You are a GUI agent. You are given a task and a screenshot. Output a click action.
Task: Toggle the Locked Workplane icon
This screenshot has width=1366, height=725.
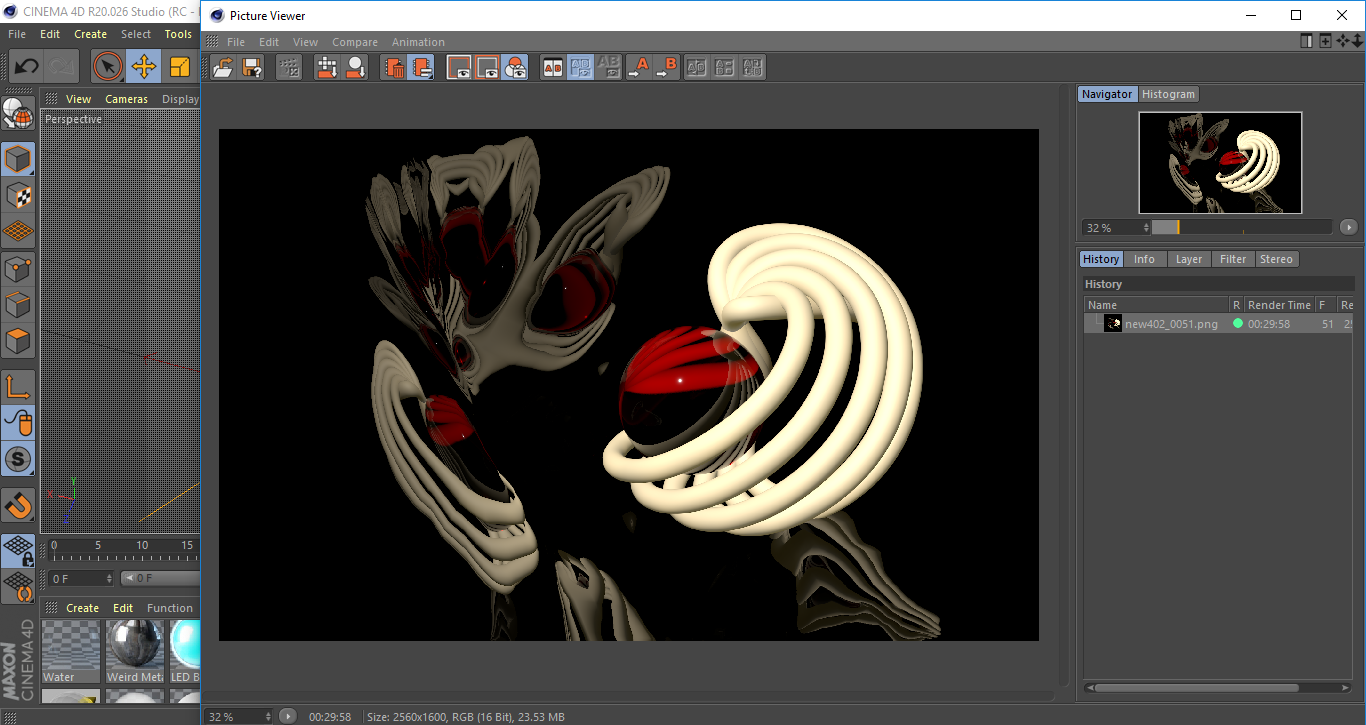tap(18, 550)
